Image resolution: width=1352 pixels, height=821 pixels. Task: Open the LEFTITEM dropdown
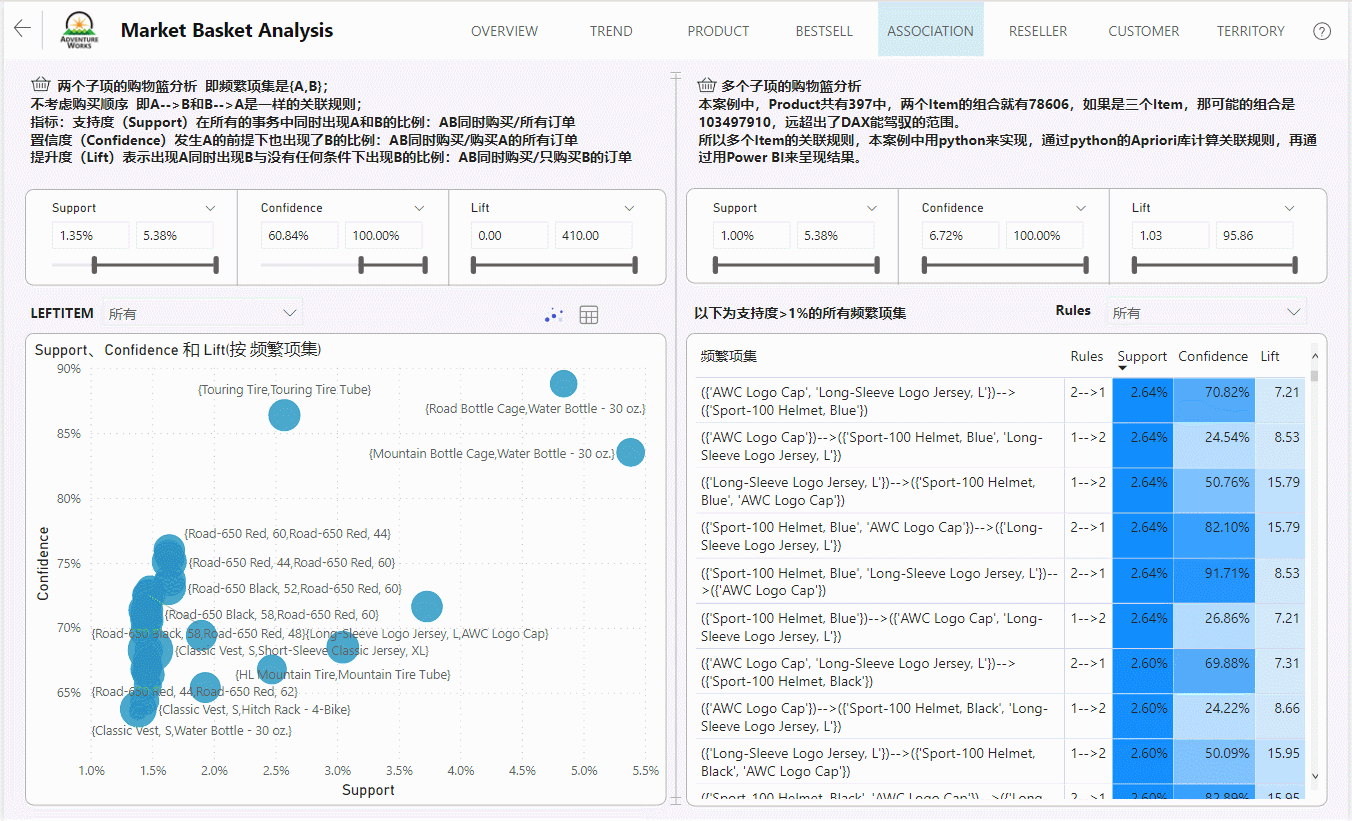coord(201,314)
